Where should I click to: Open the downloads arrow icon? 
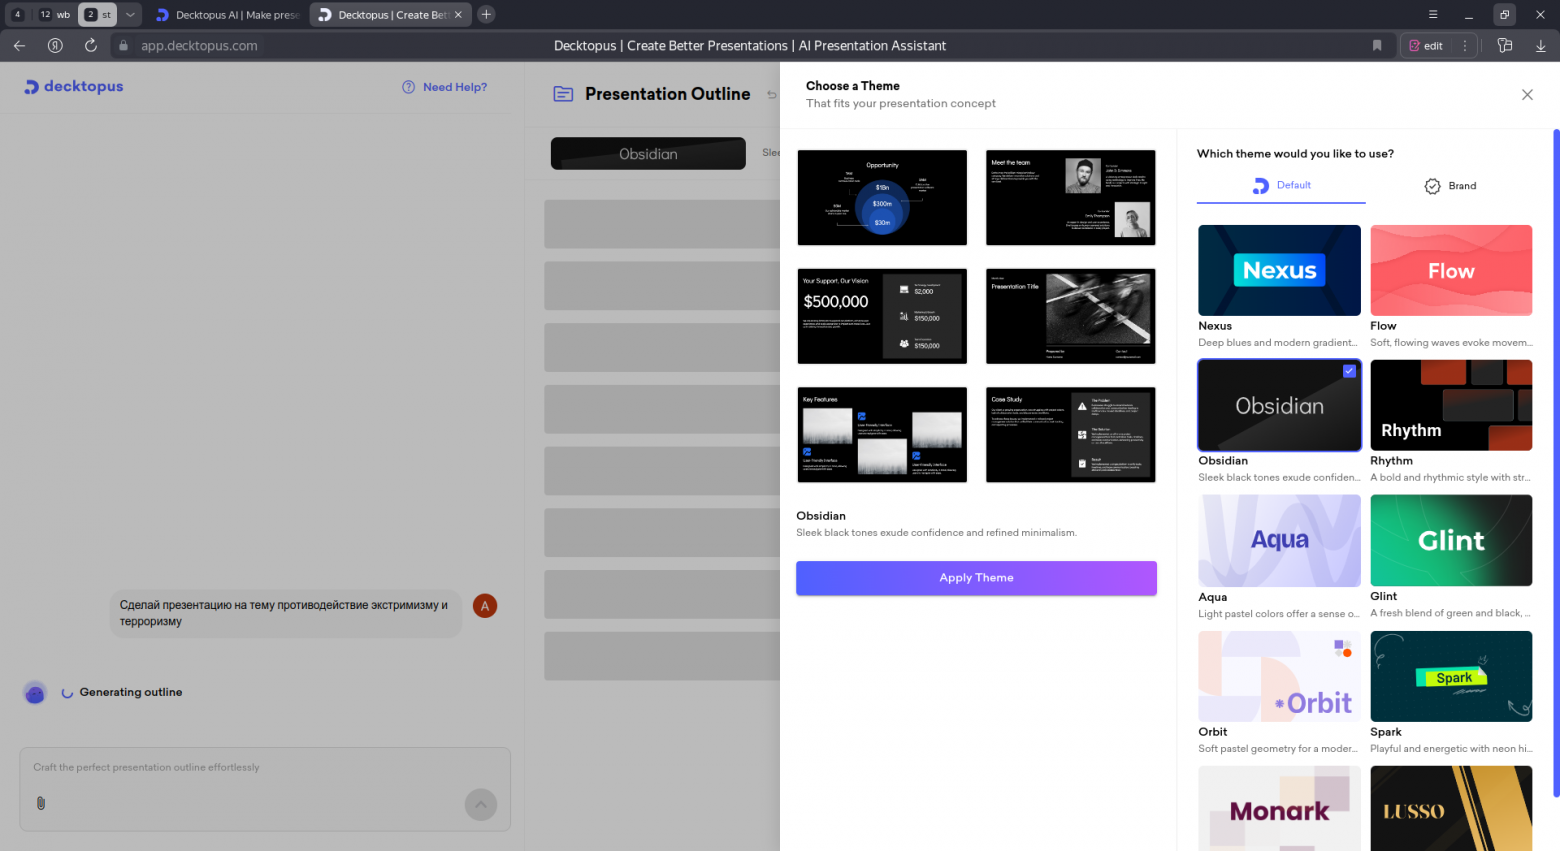tap(1540, 45)
